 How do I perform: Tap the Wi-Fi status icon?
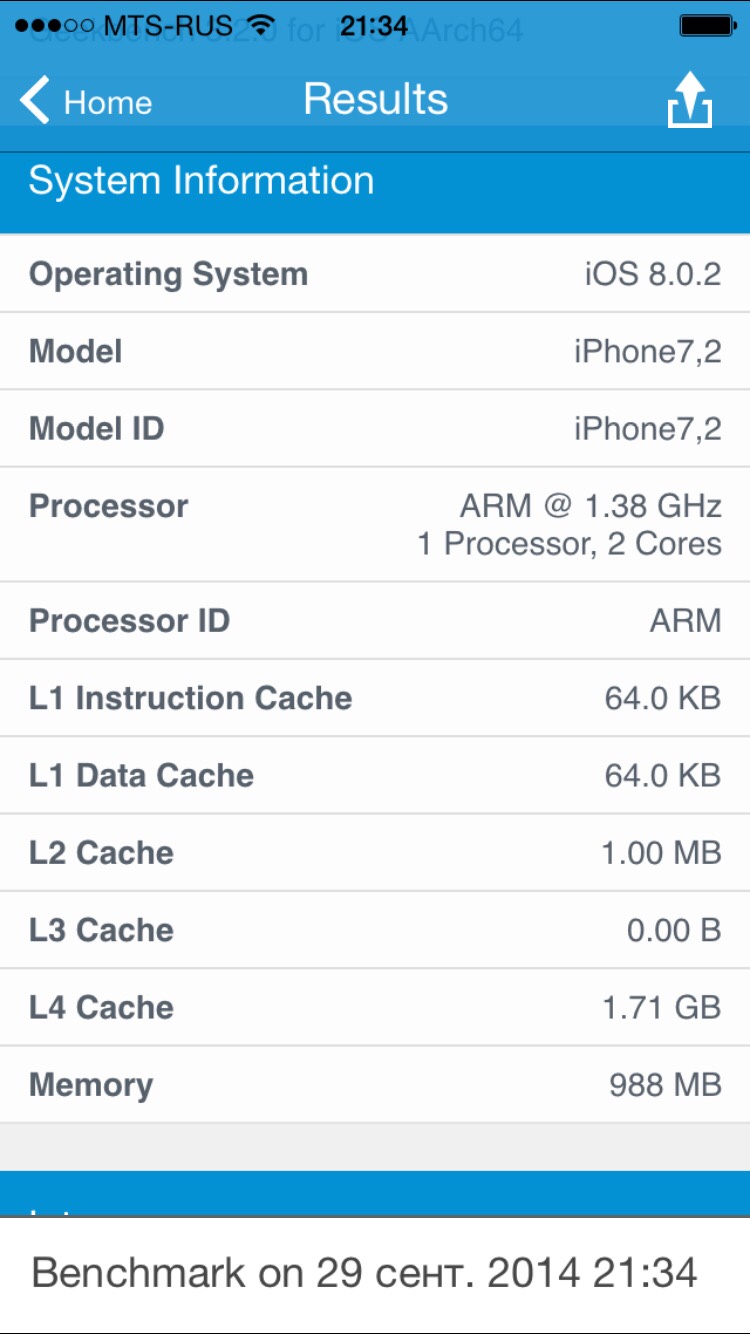[x=263, y=25]
